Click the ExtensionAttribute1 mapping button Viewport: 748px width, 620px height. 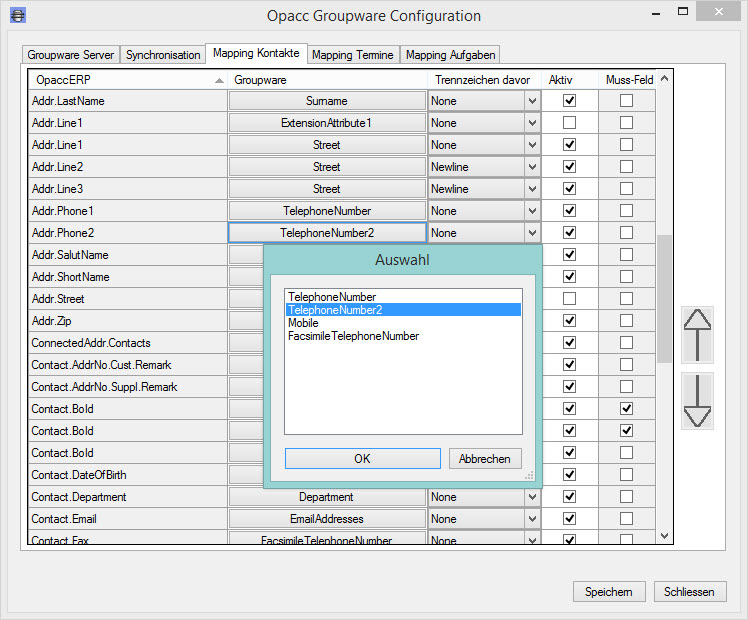click(327, 123)
